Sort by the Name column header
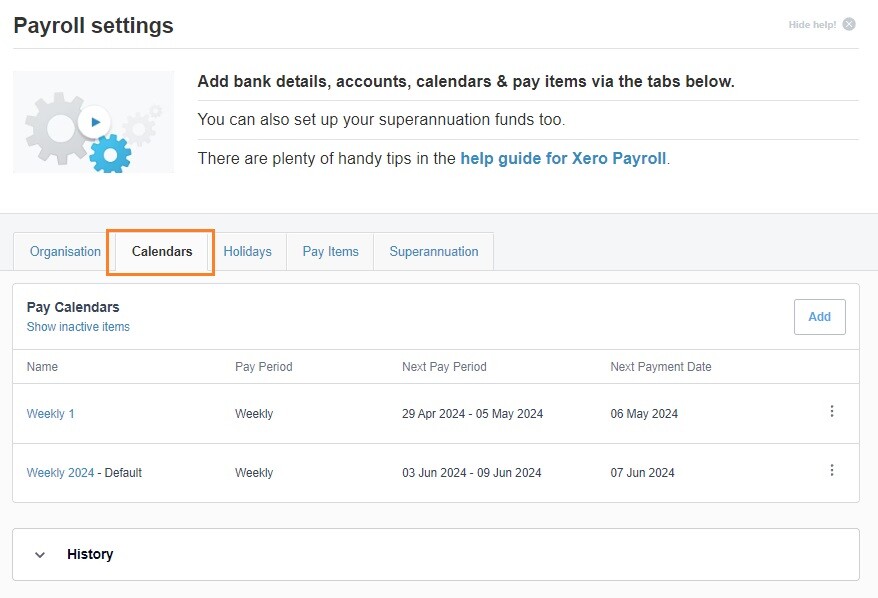Image resolution: width=878 pixels, height=598 pixels. tap(42, 367)
